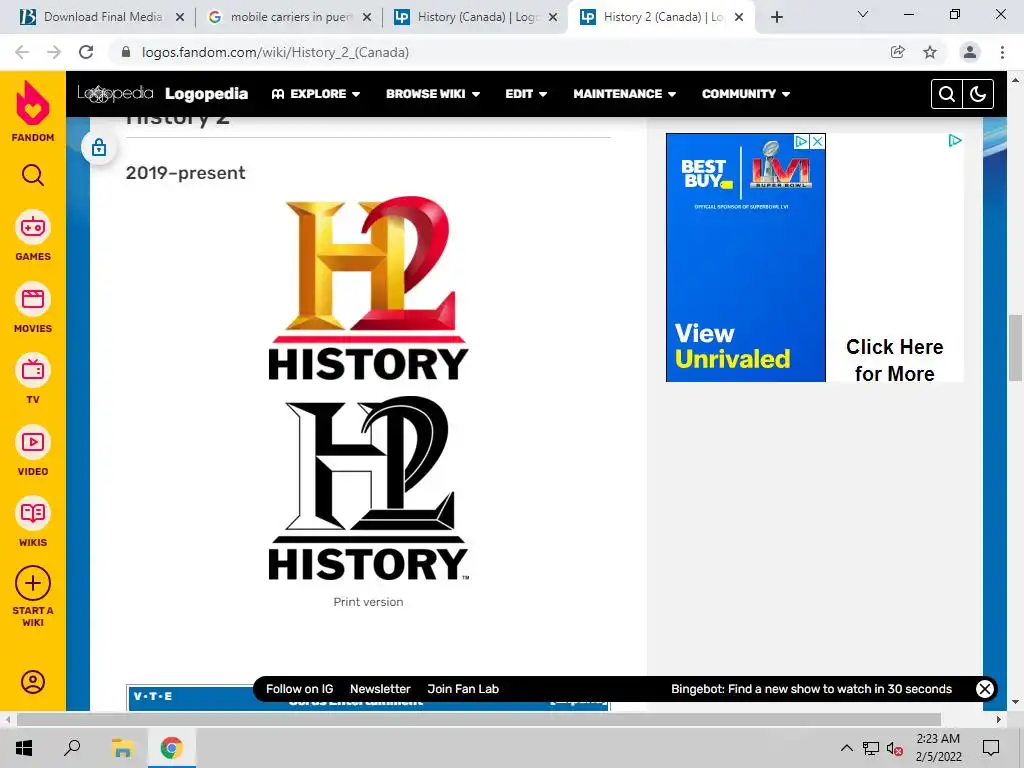Click the muted volume tray icon
Image resolution: width=1024 pixels, height=768 pixels.
pos(894,748)
